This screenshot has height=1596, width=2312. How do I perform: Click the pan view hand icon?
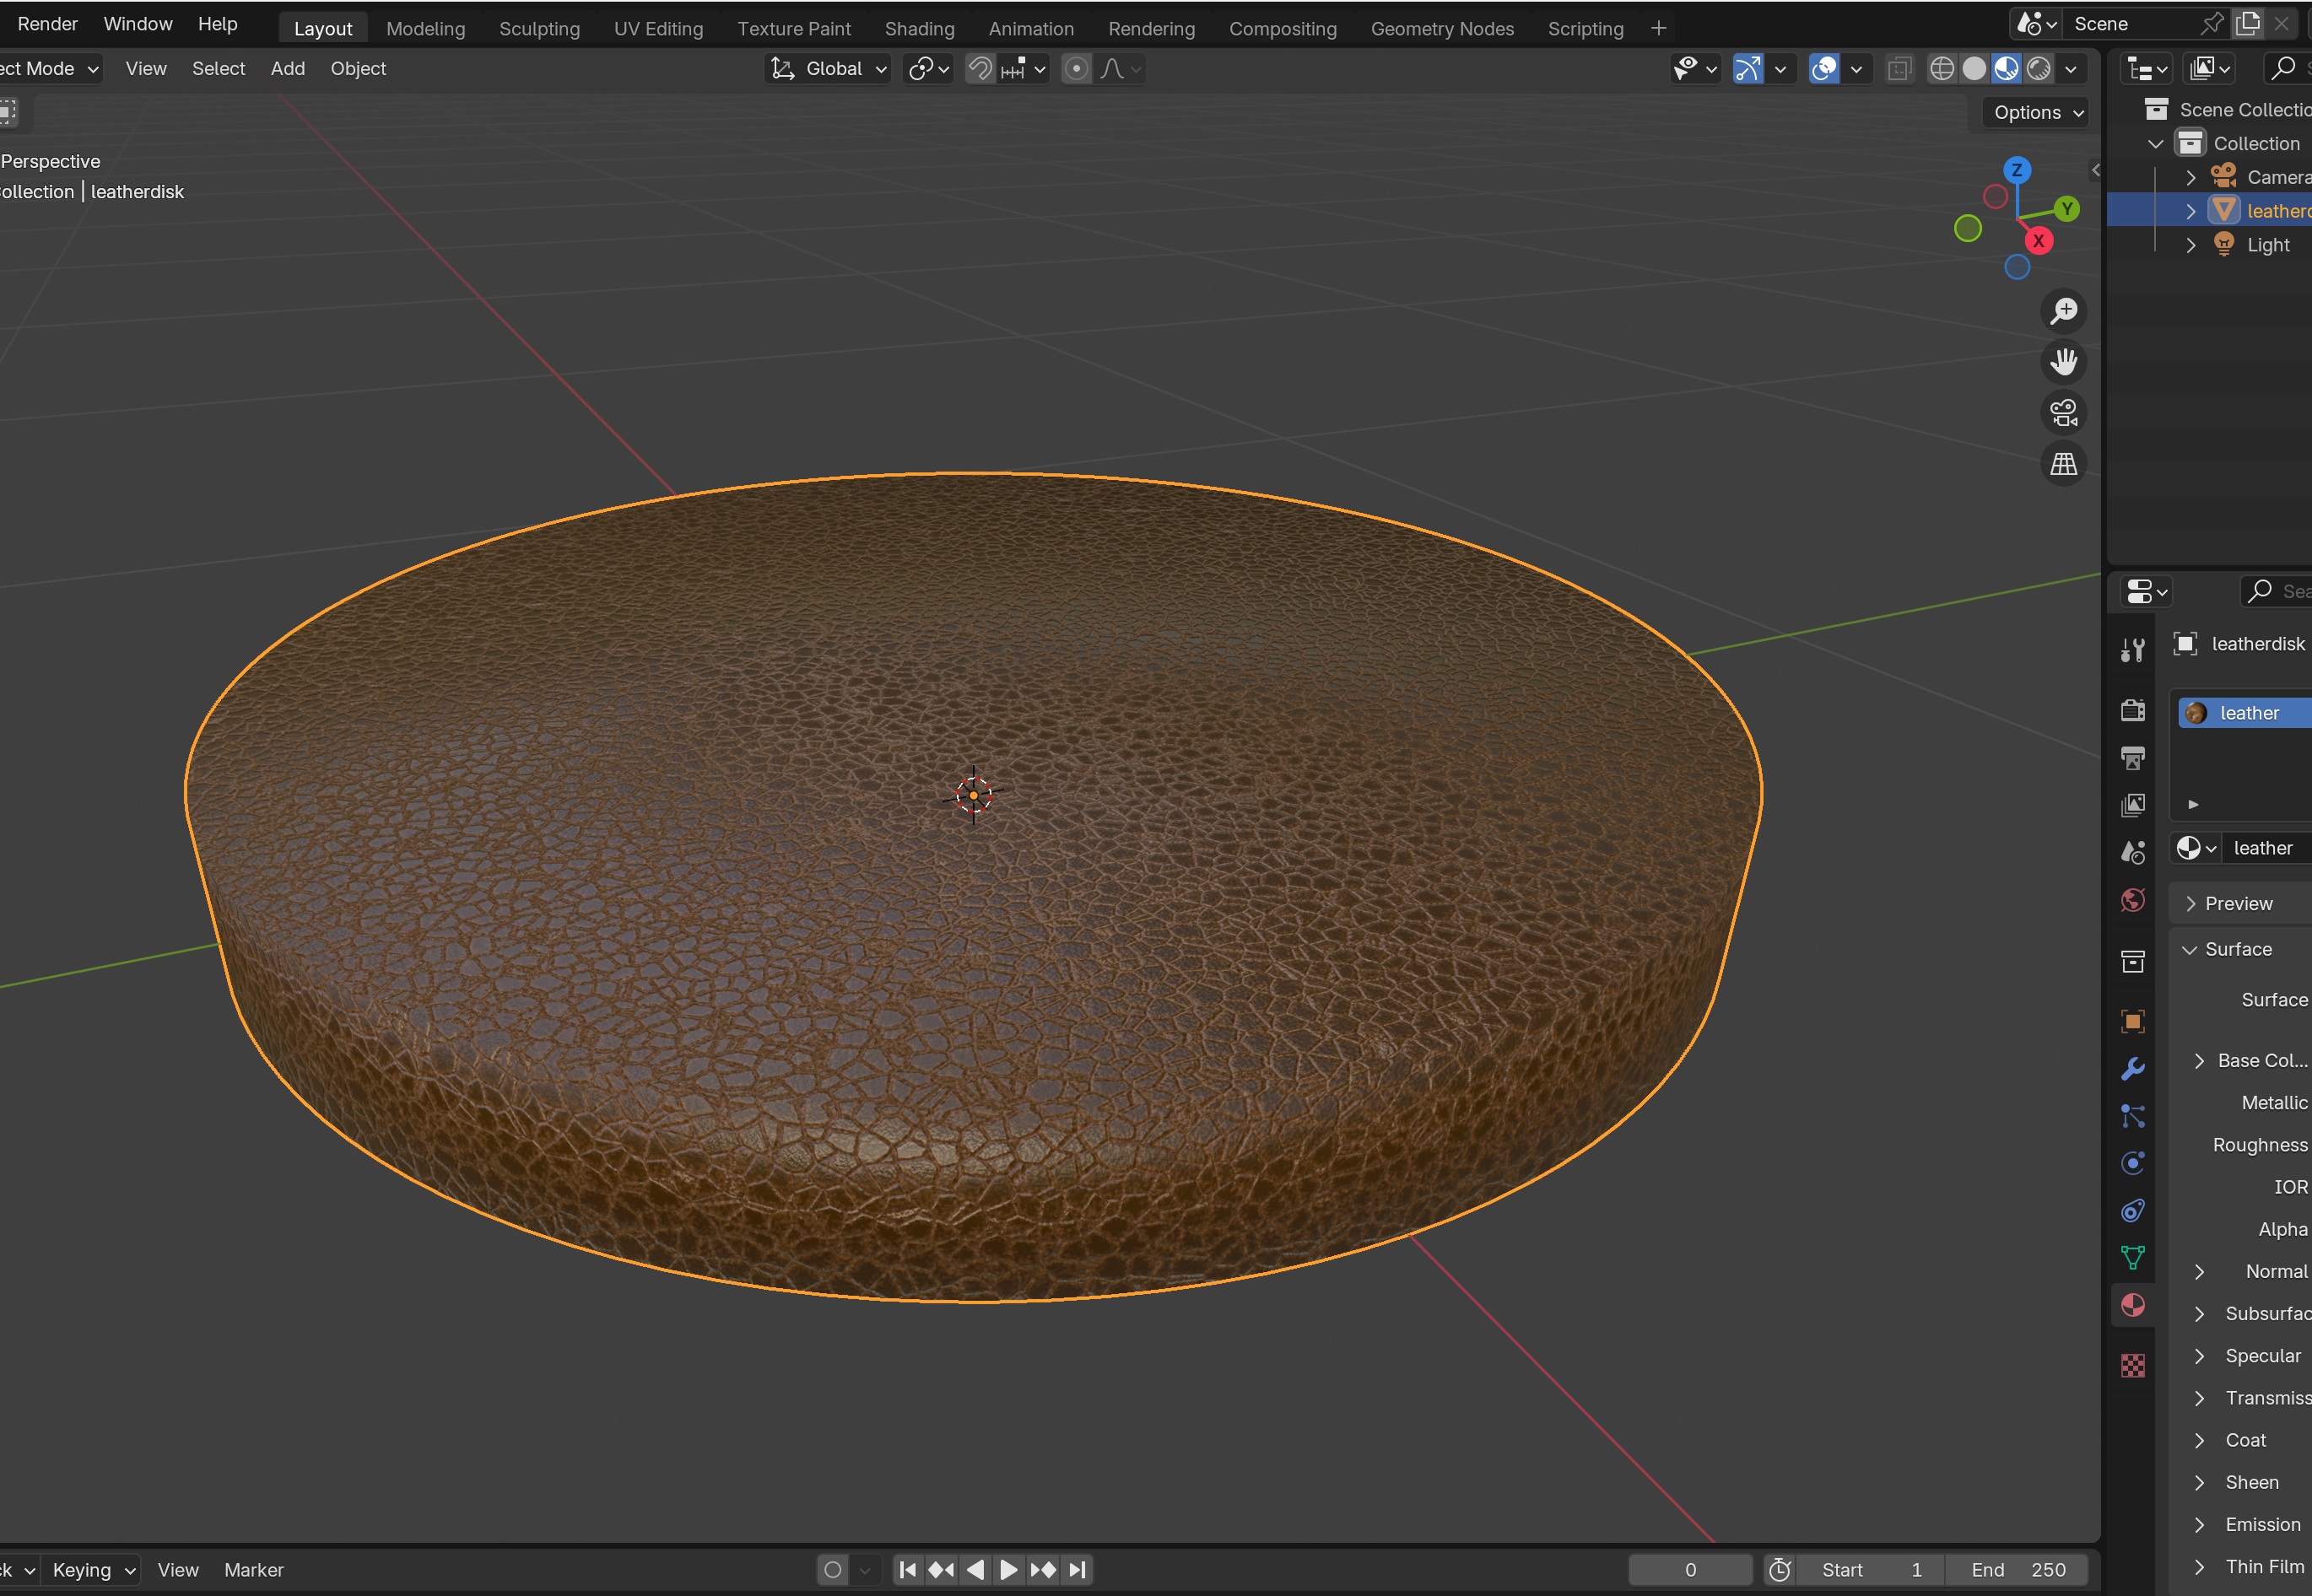[2063, 362]
